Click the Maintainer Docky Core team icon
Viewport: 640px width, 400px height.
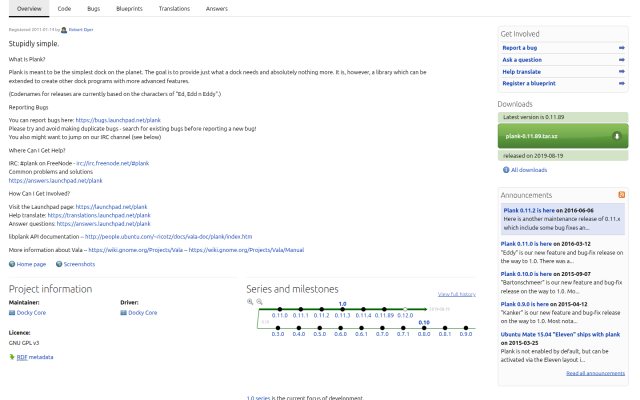[x=12, y=313]
